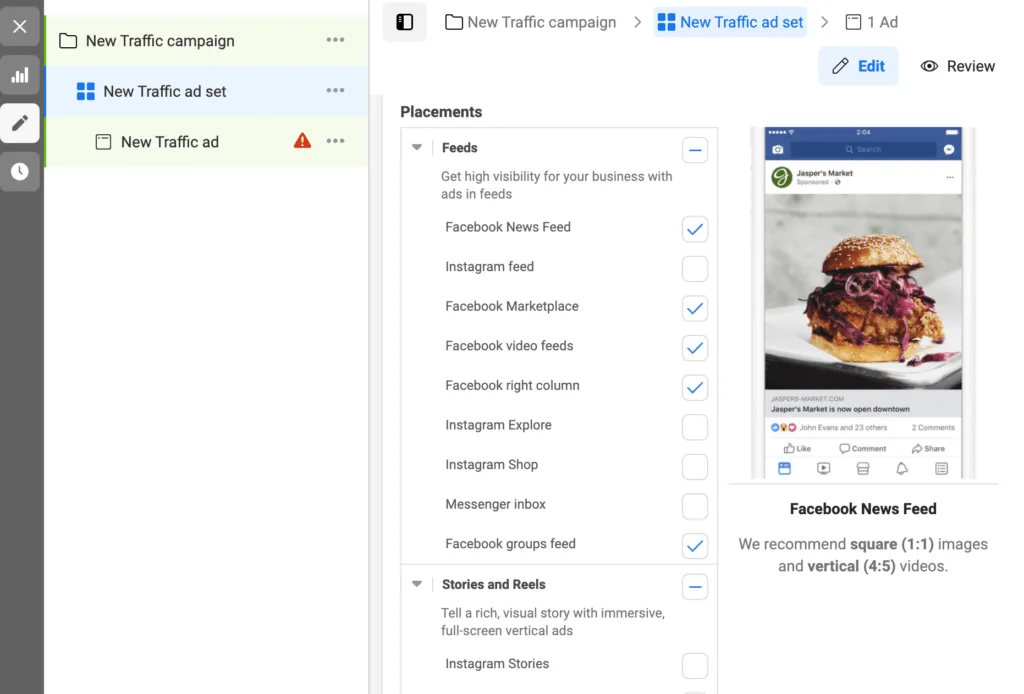Open three-dot options for New Traffic ad set
This screenshot has width=1024, height=694.
pos(334,91)
